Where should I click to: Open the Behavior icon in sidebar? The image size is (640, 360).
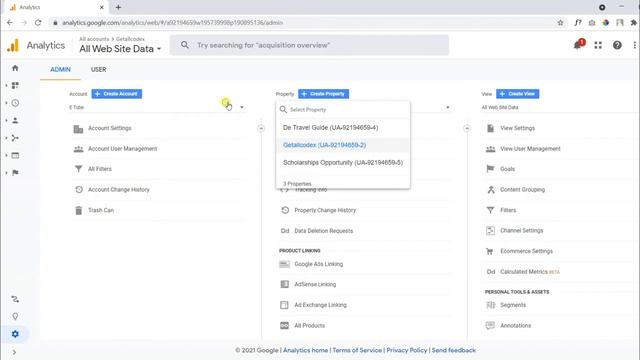click(15, 155)
